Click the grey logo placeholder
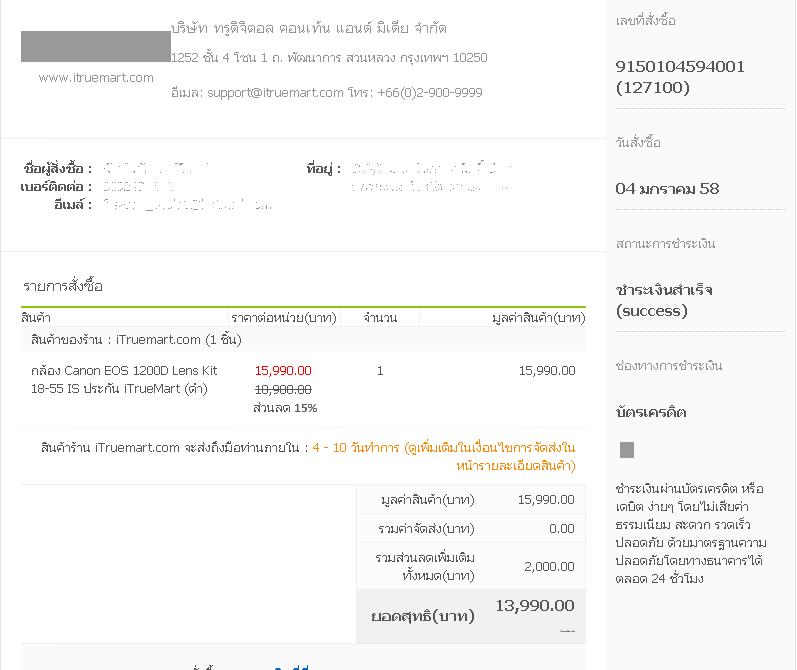This screenshot has height=670, width=797. click(96, 46)
